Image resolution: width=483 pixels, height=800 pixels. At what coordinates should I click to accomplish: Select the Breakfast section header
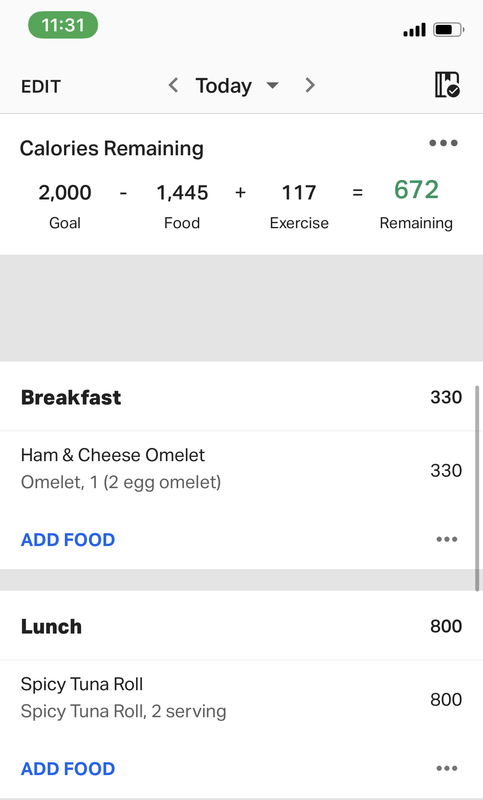tap(241, 397)
